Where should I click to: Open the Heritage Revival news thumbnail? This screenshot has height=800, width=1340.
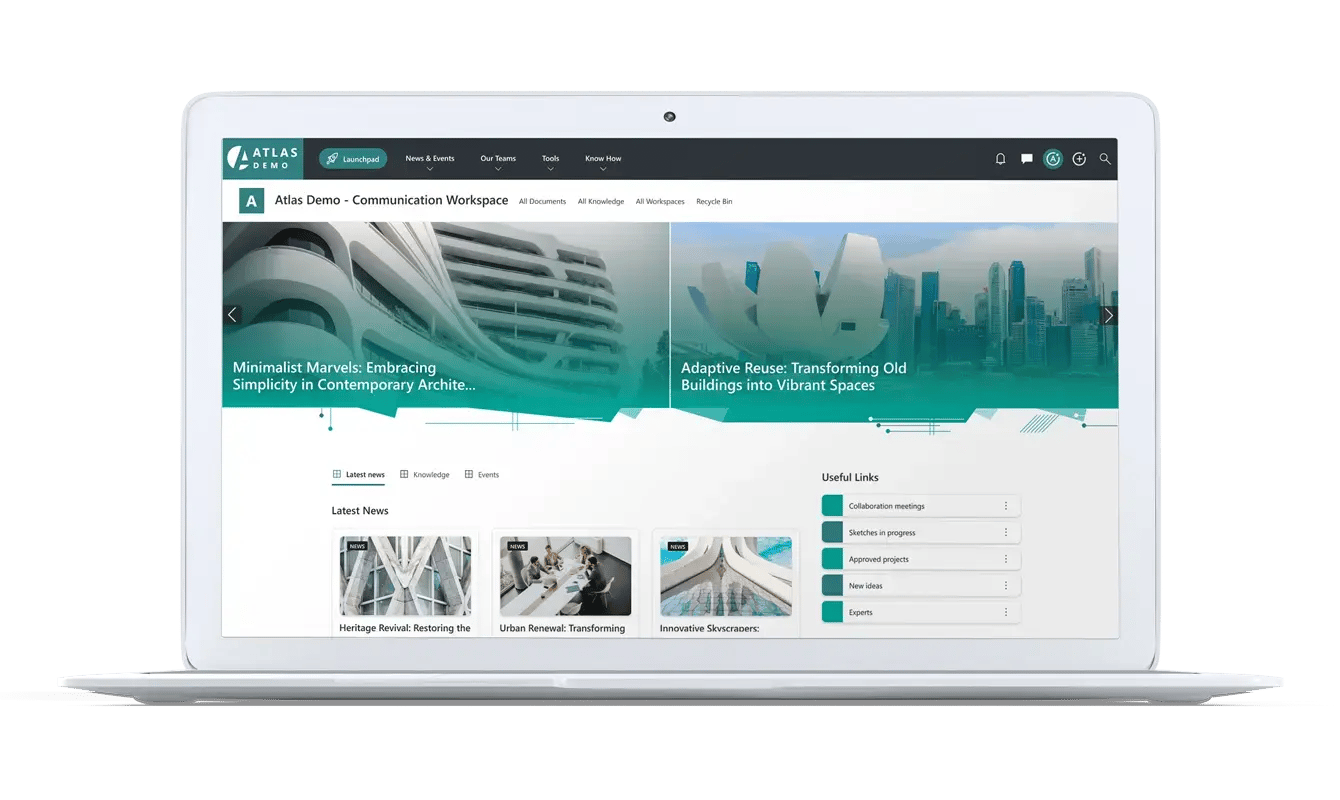pyautogui.click(x=405, y=576)
